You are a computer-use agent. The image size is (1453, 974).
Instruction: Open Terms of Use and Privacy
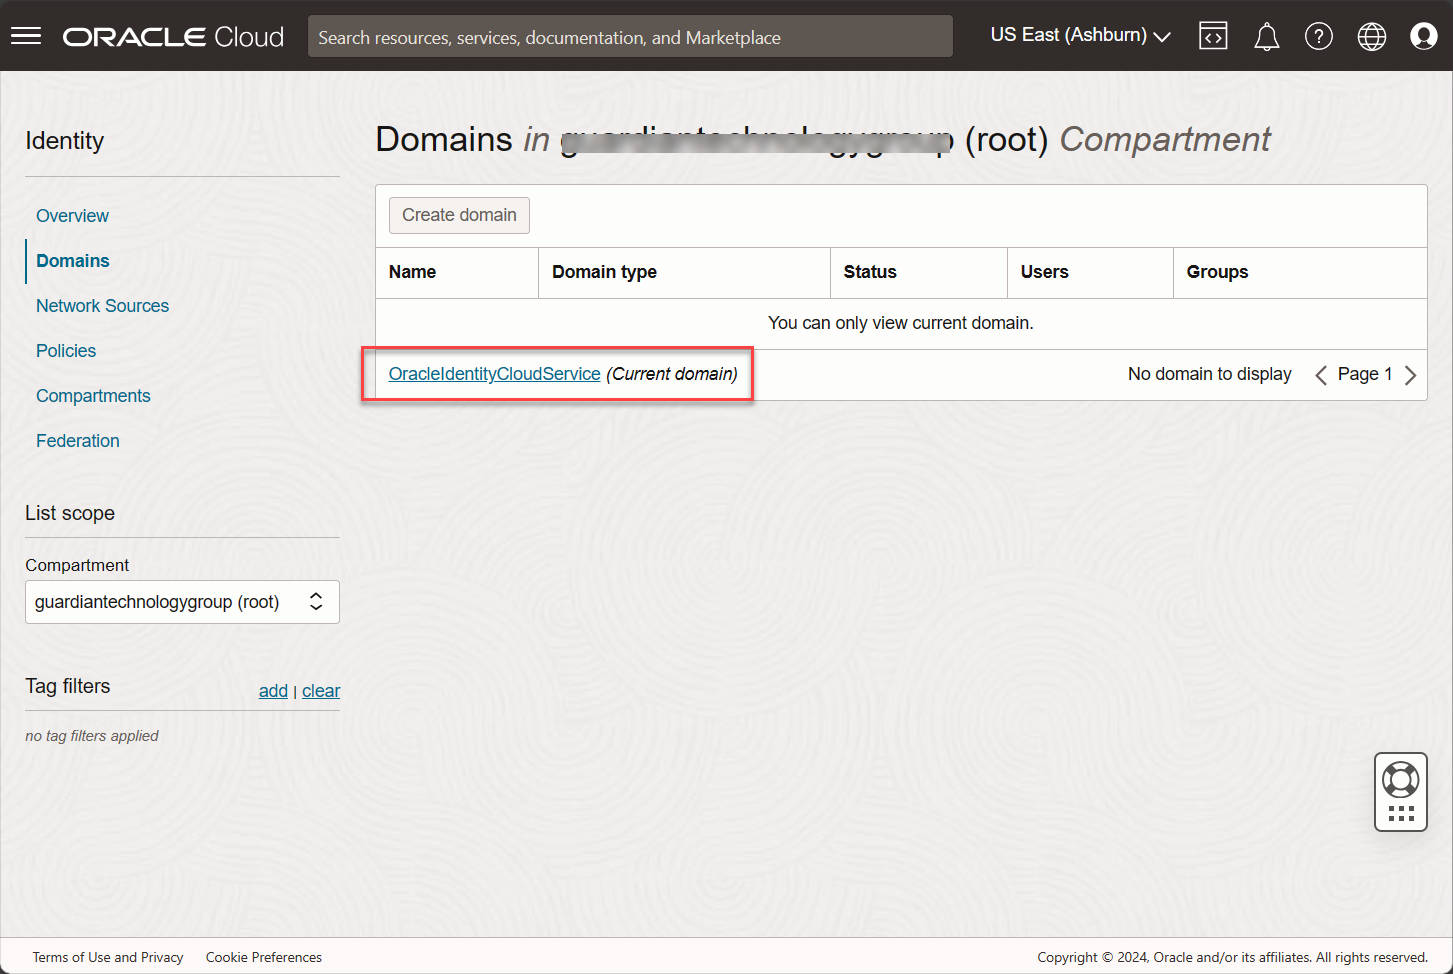pyautogui.click(x=108, y=957)
